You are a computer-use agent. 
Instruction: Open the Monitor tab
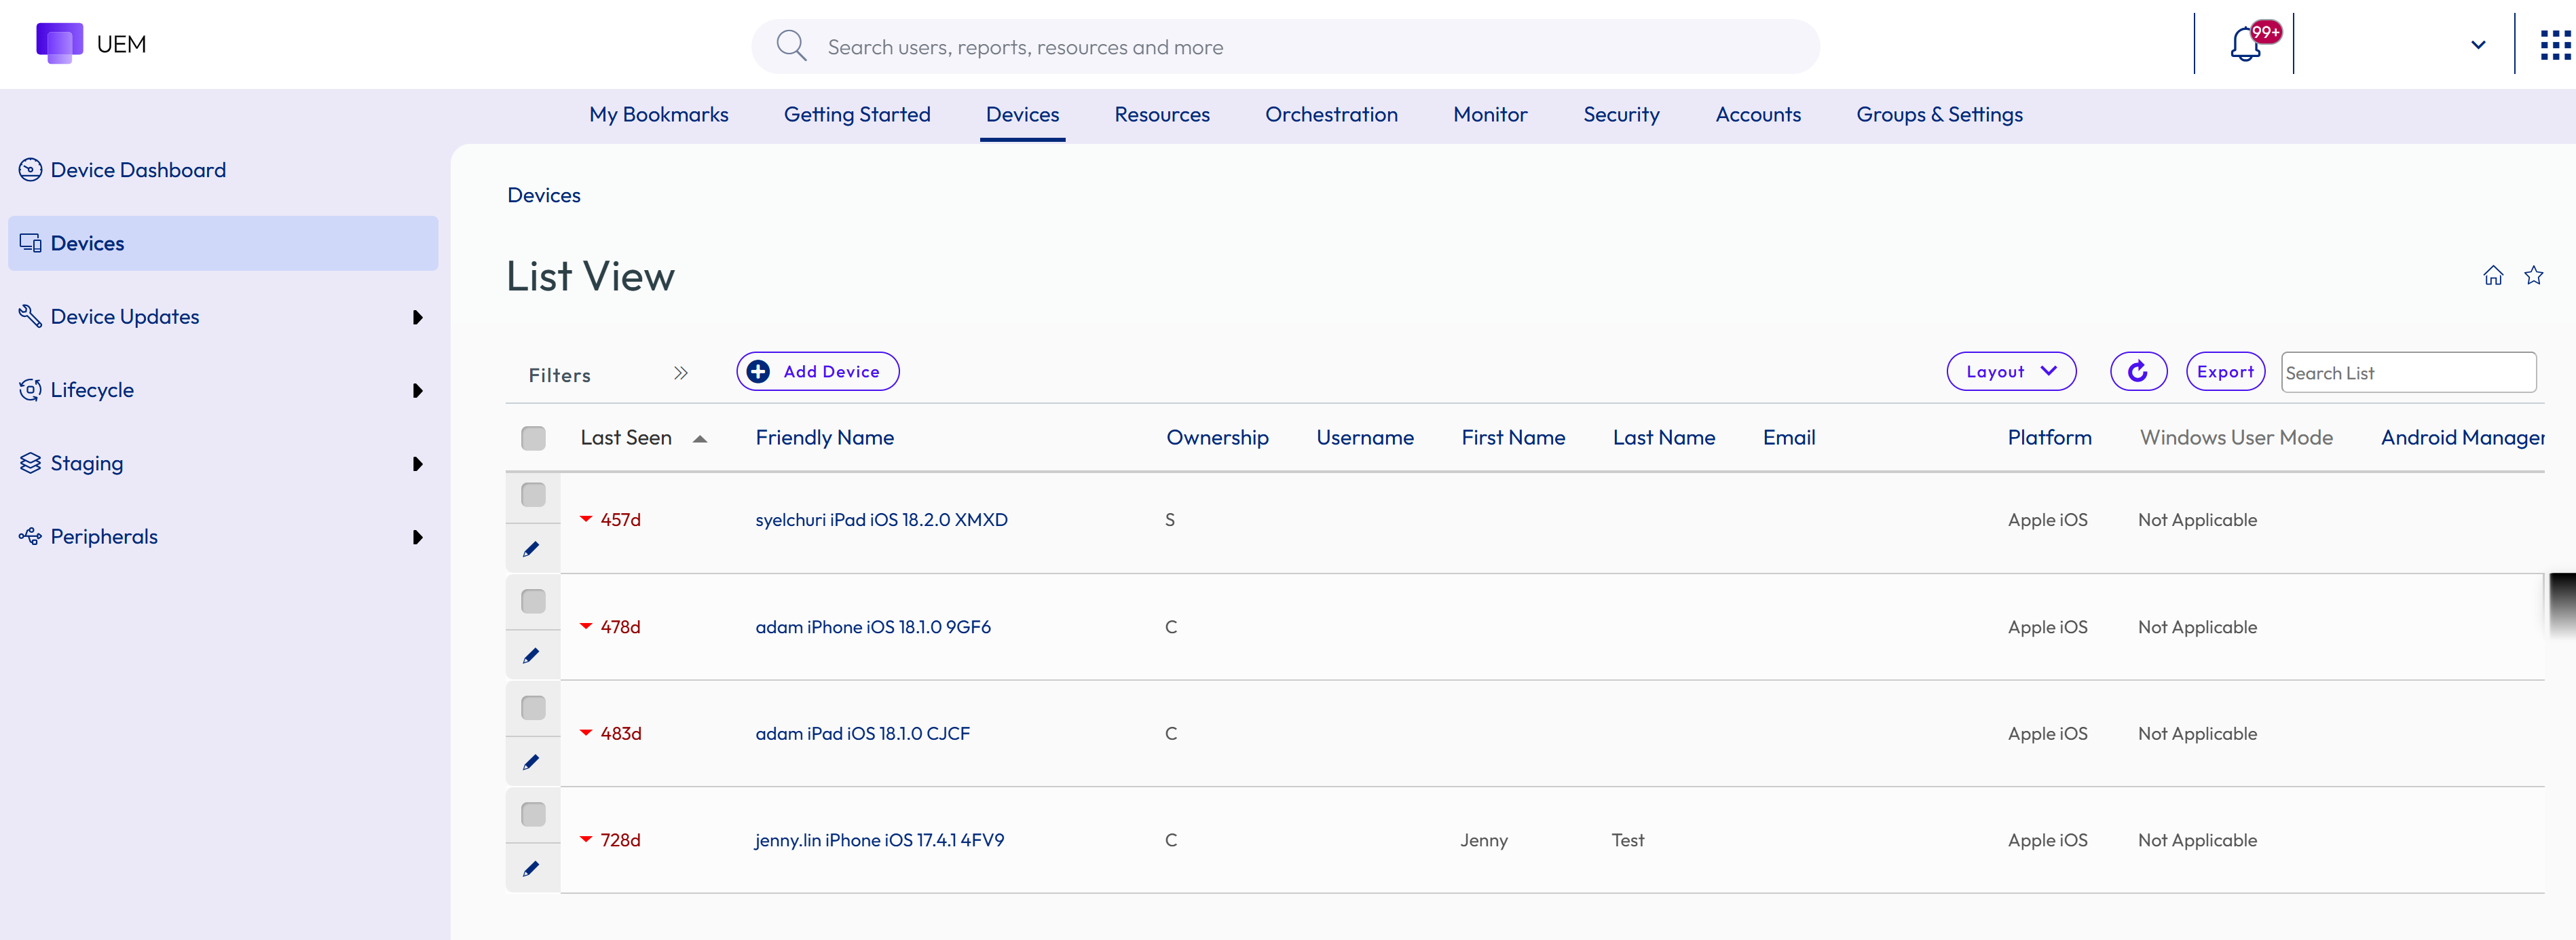pyautogui.click(x=1490, y=115)
